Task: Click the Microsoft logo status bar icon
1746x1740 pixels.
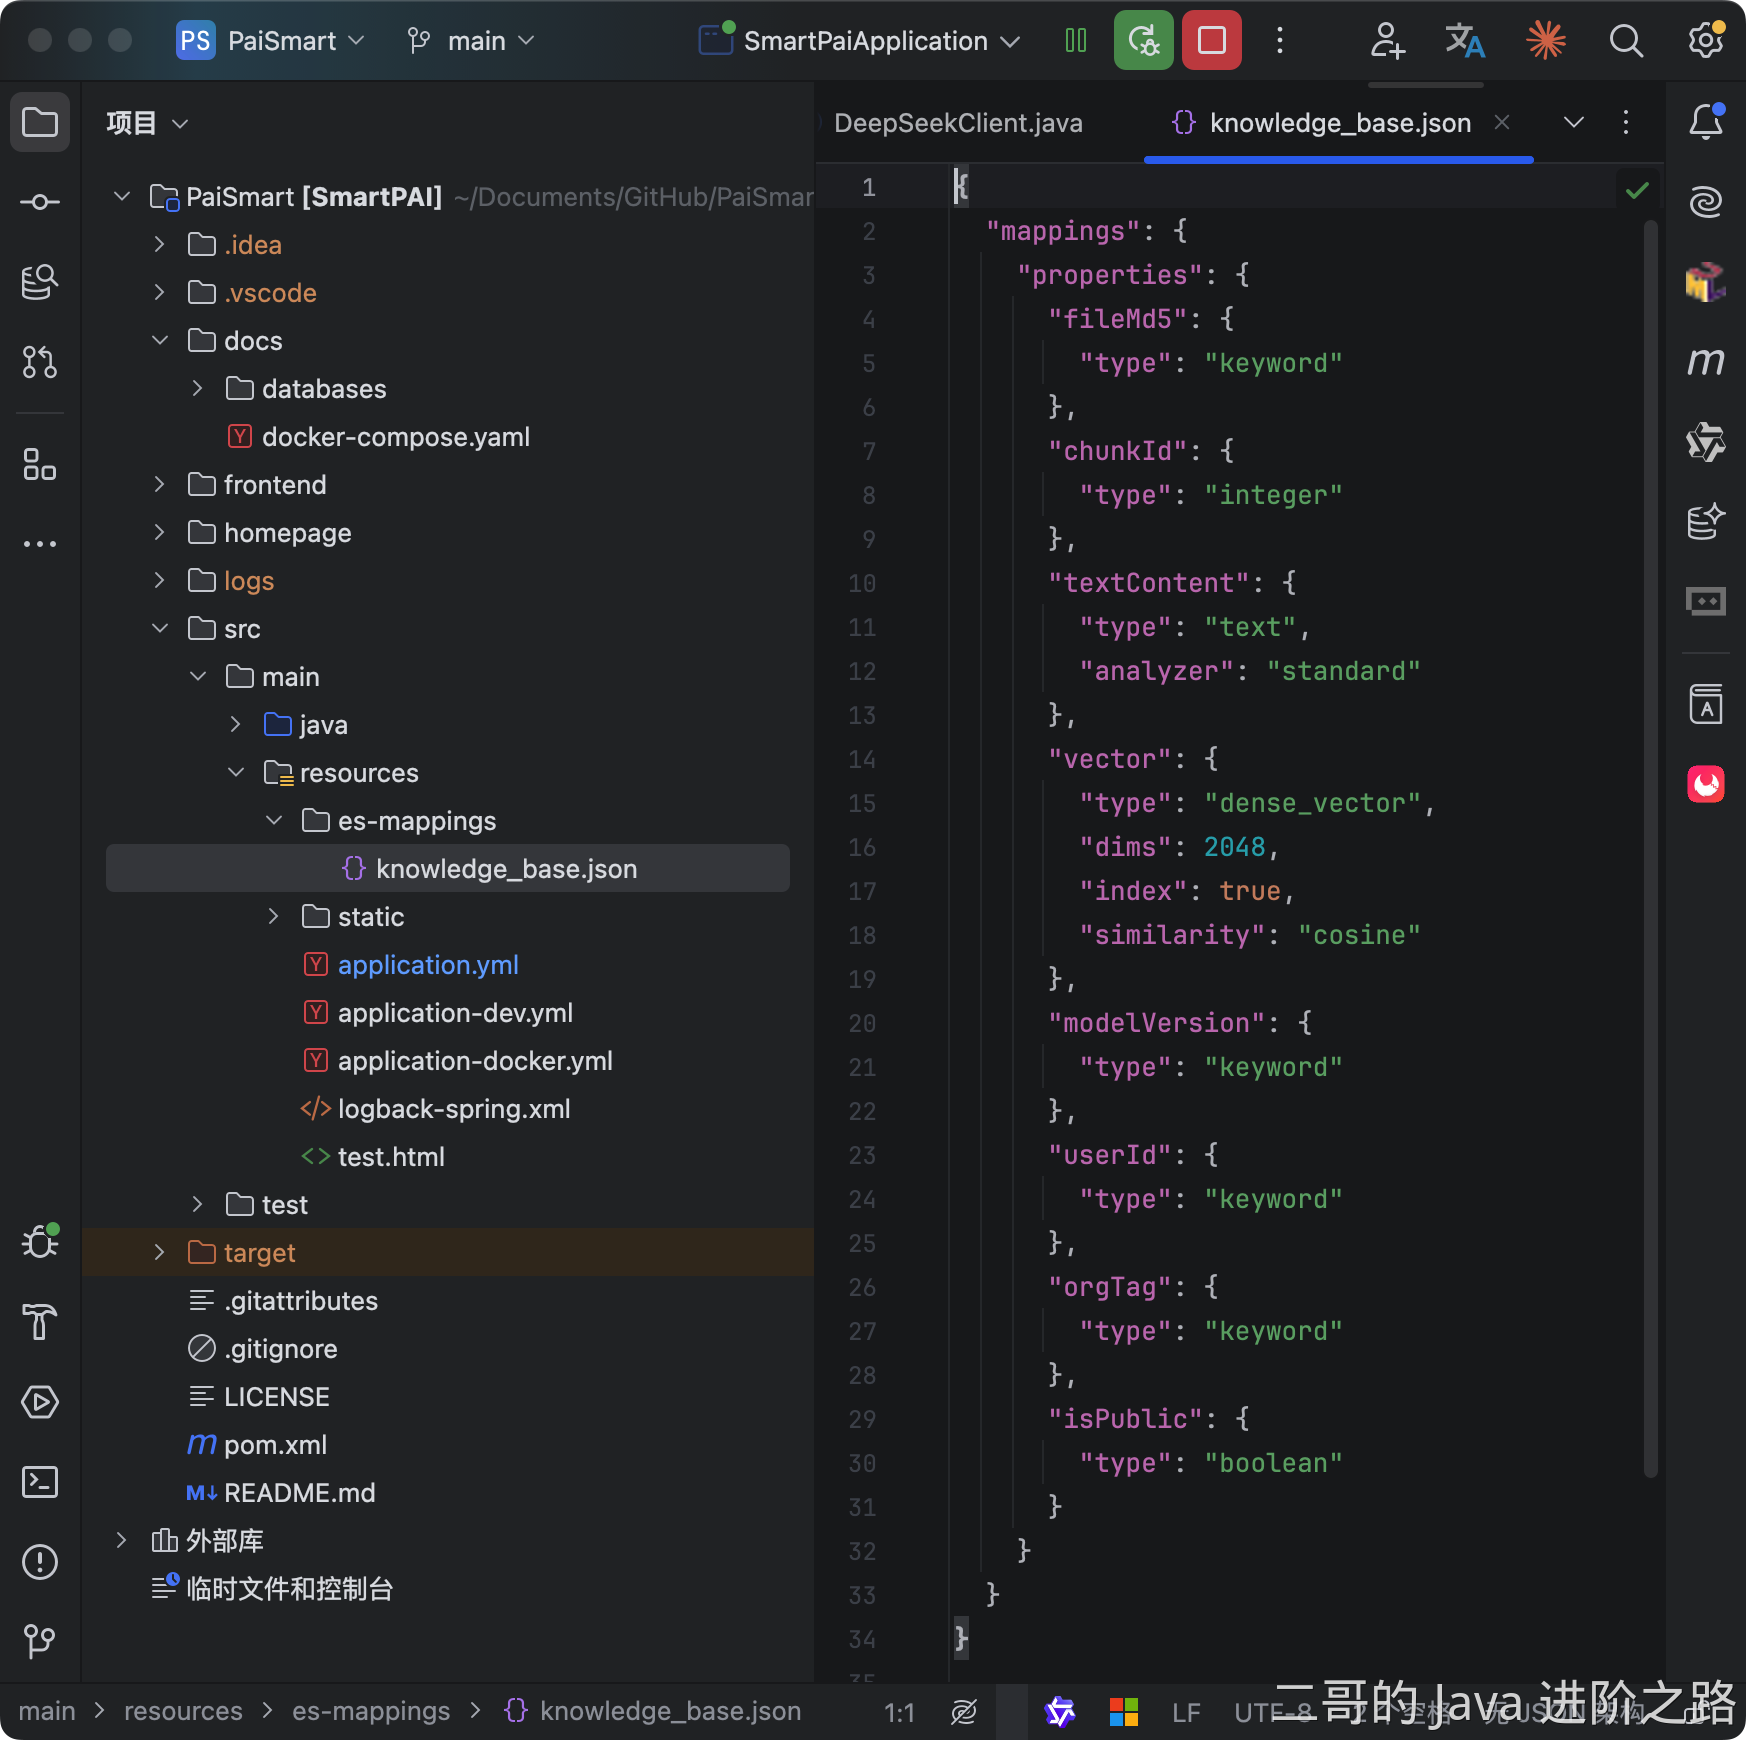Action: 1124,1712
